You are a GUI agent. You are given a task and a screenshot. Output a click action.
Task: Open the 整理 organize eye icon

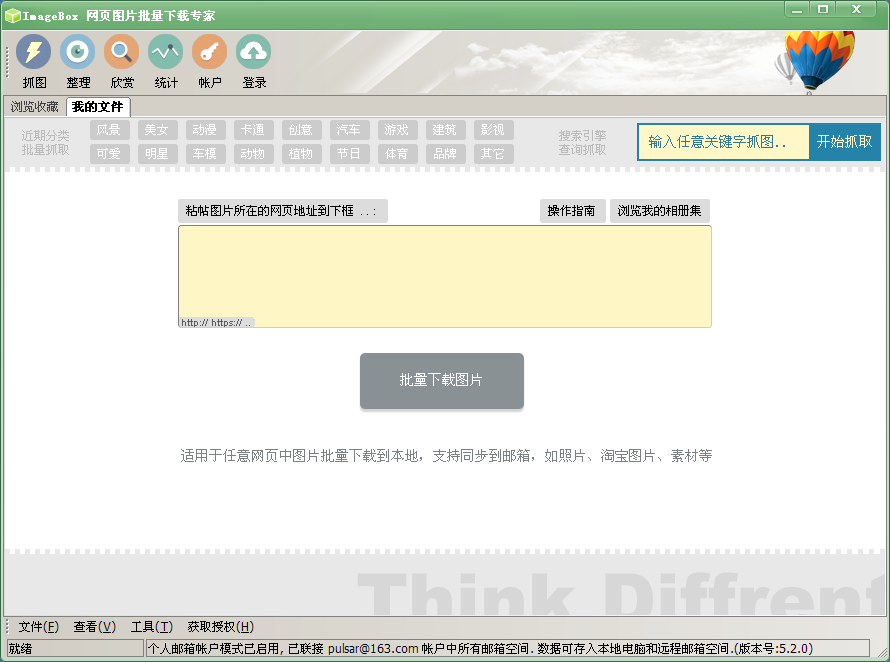pos(78,52)
